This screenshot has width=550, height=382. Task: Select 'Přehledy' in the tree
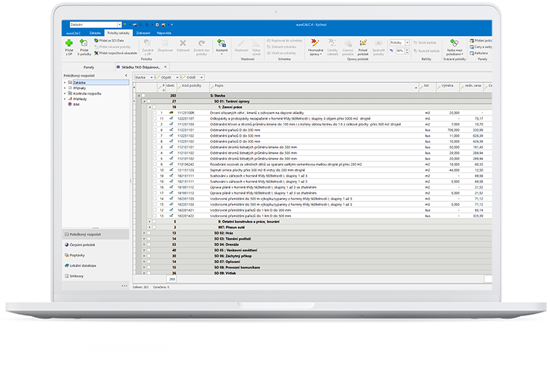(77, 99)
